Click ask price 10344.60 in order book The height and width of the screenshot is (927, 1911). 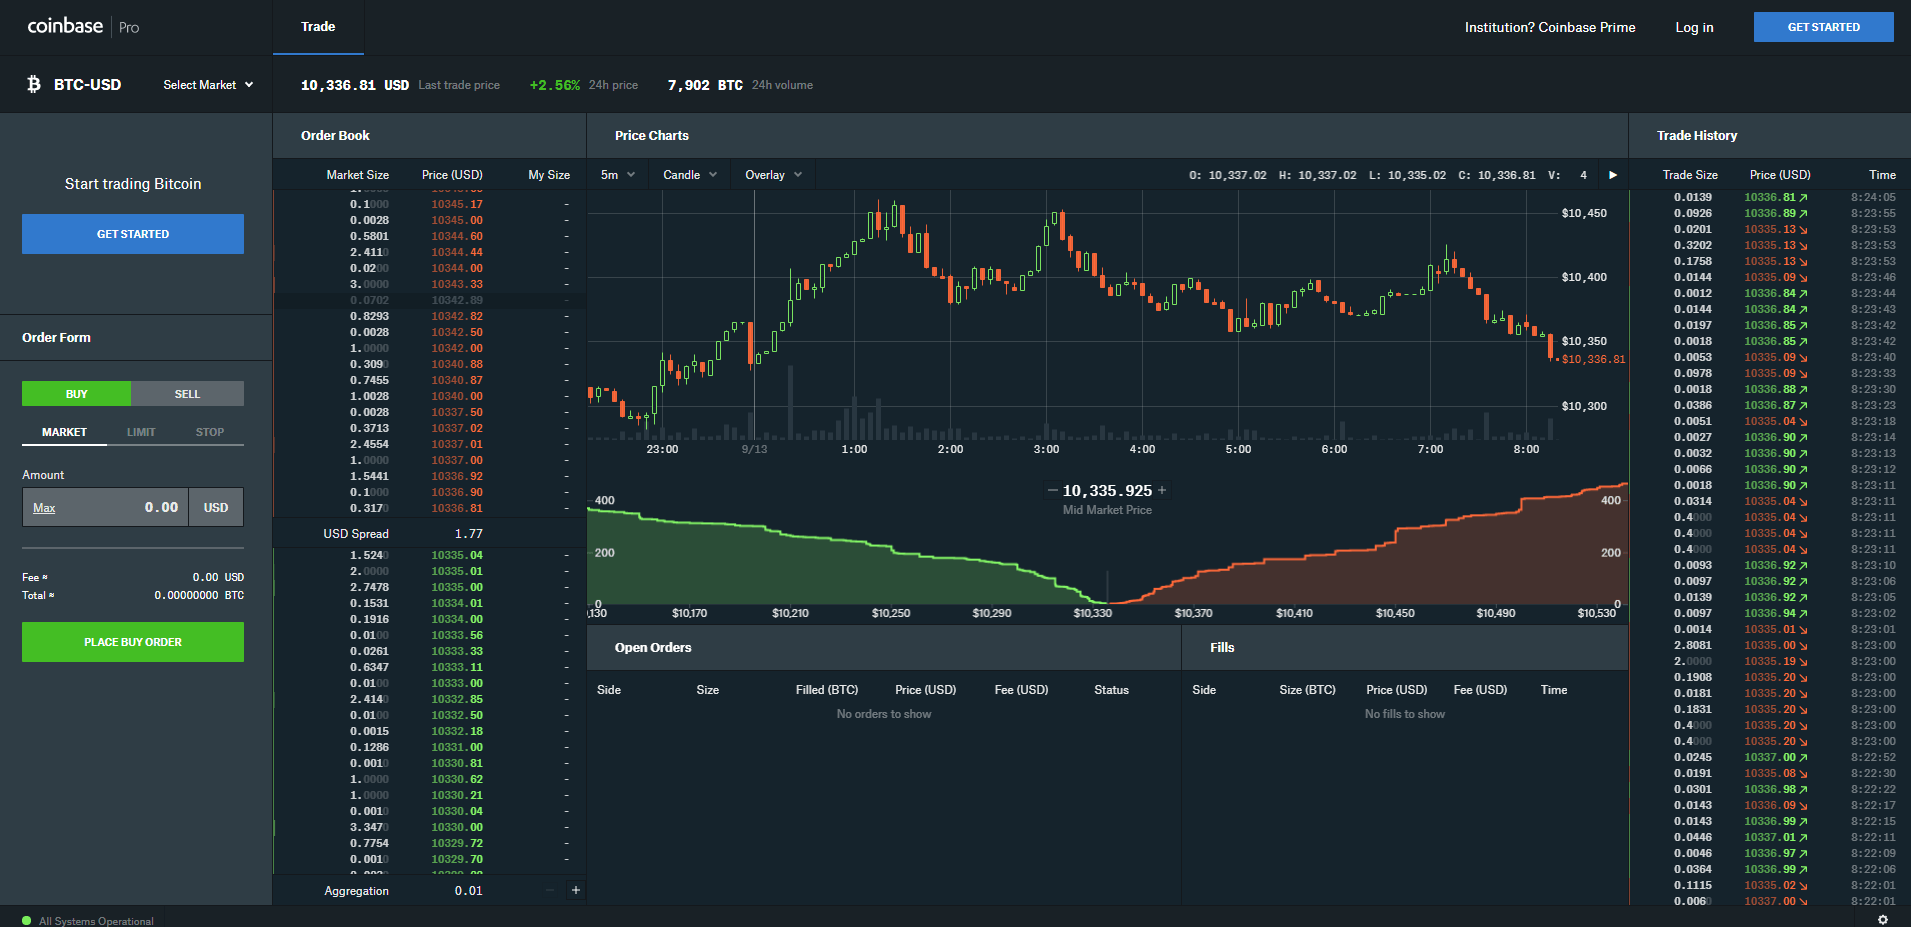point(457,236)
